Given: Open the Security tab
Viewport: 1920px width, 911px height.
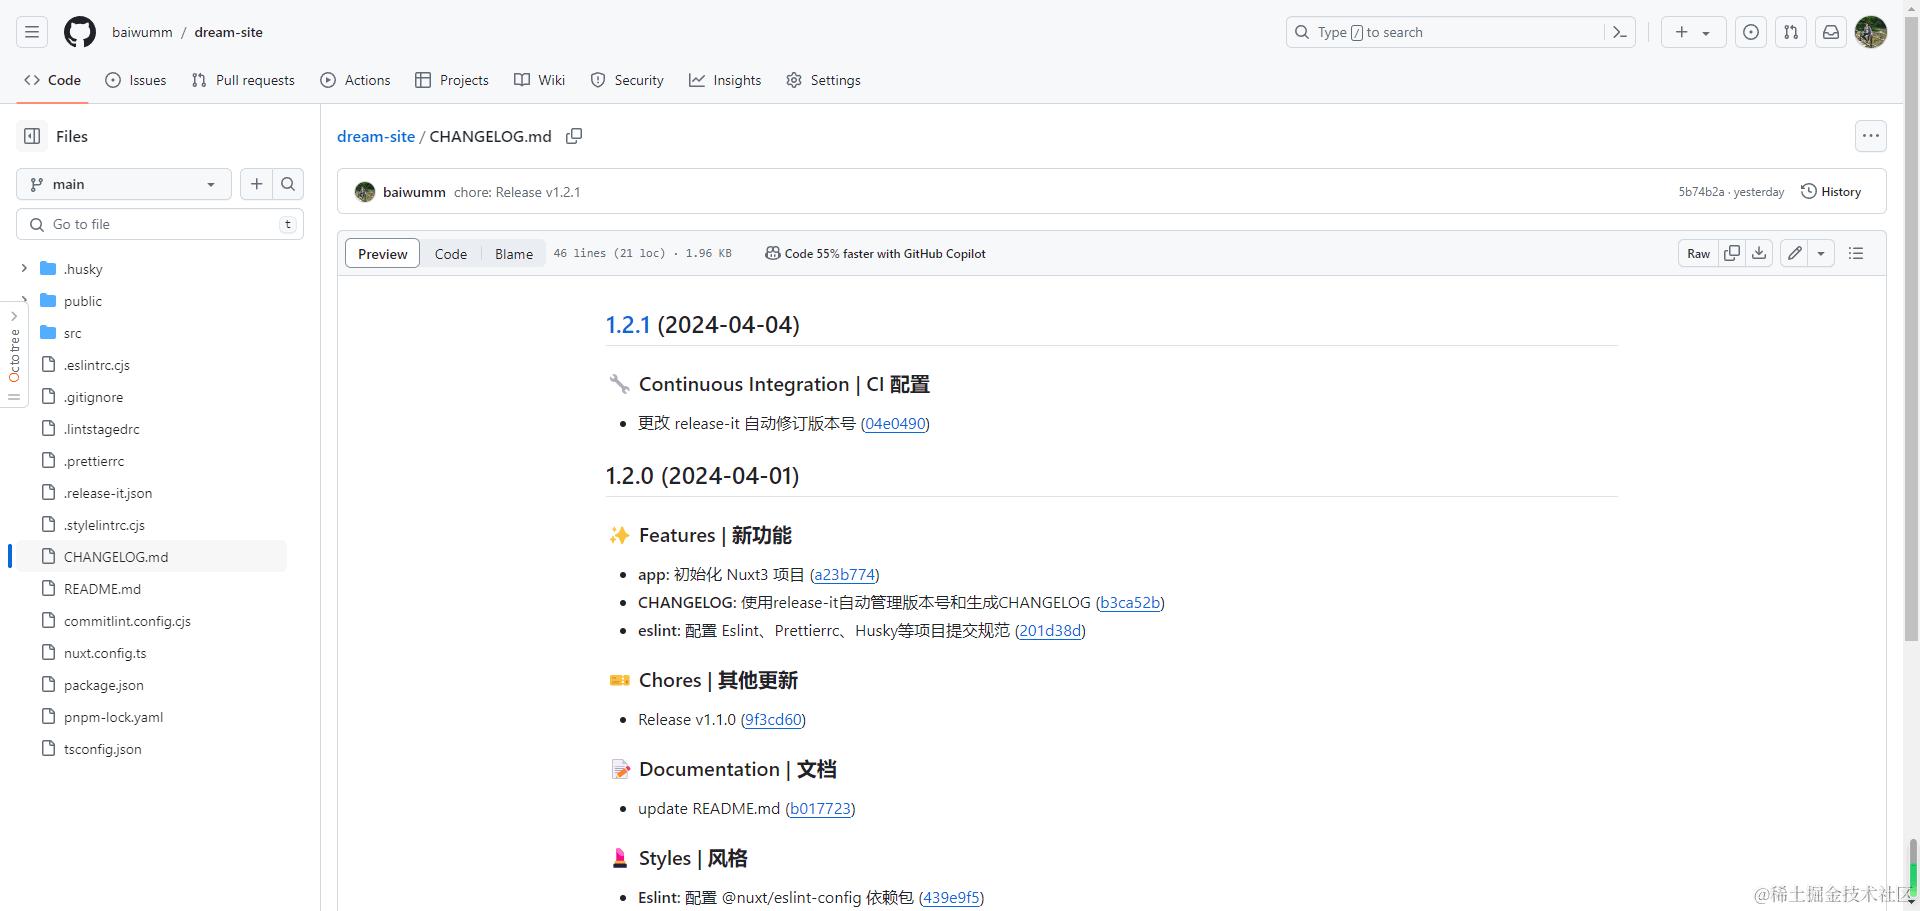Looking at the screenshot, I should (x=627, y=80).
